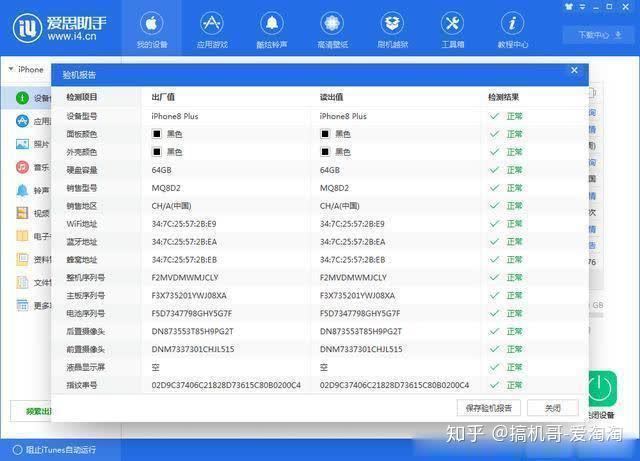The width and height of the screenshot is (640, 461).
Task: Open 应用游戏 (Apps & Games) icon
Action: pyautogui.click(x=212, y=23)
